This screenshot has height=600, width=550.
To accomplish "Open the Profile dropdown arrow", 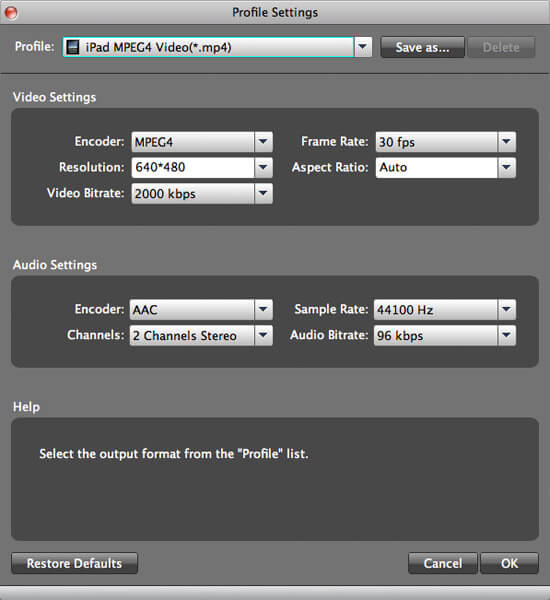I will coord(362,47).
